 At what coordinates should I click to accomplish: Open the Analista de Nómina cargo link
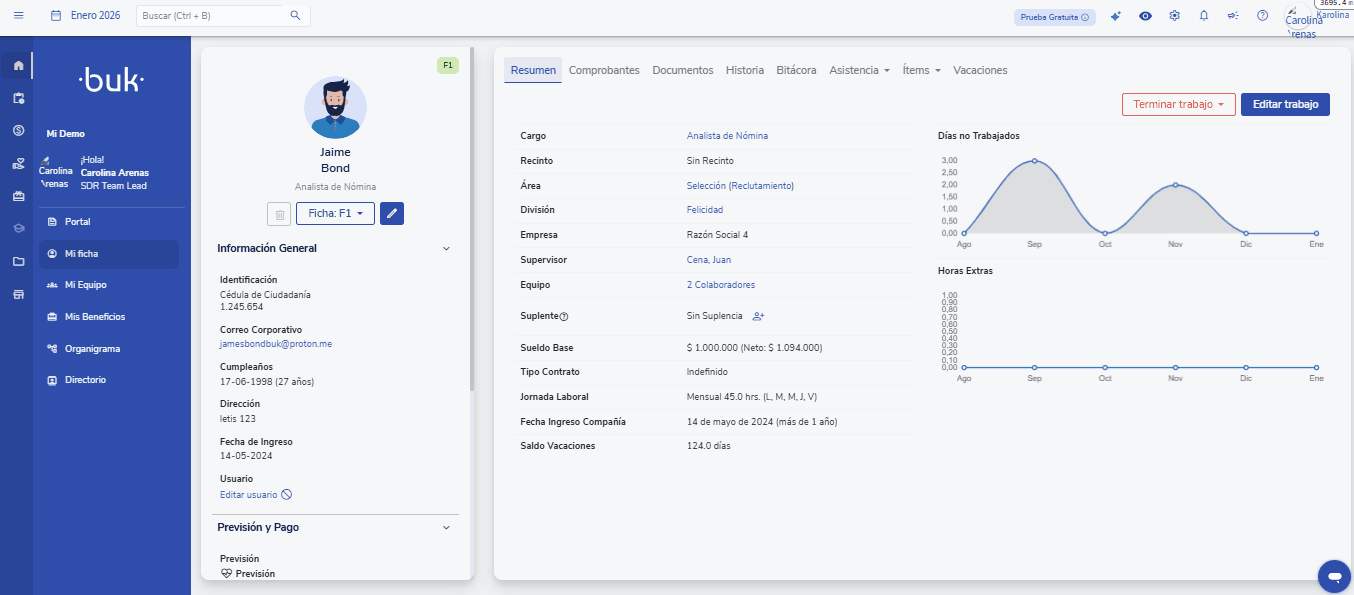tap(727, 136)
